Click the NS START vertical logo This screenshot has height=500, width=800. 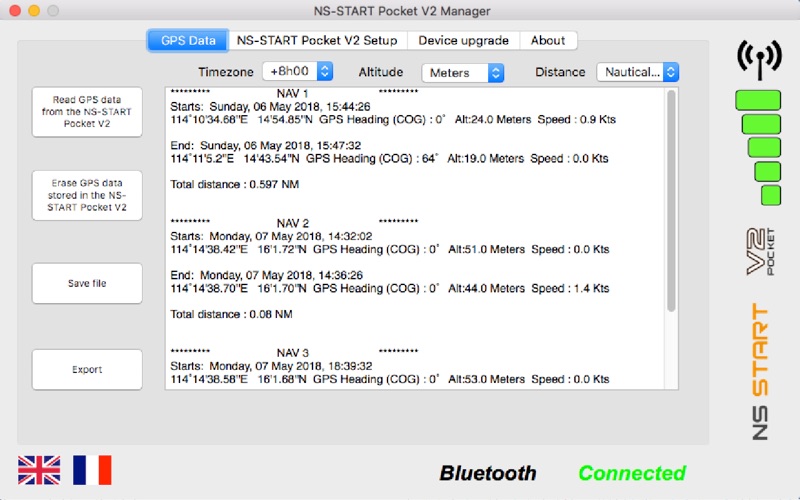(760, 371)
